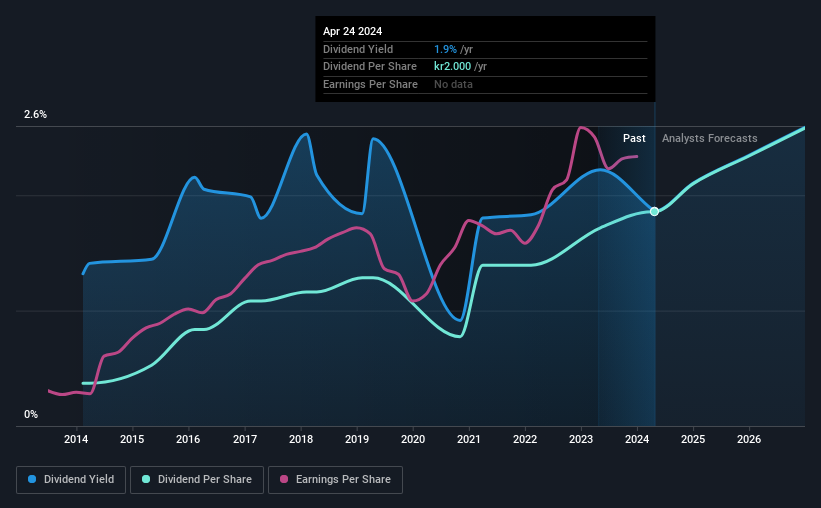821x508 pixels.
Task: Select the 2025 x-axis year label
Action: point(693,439)
